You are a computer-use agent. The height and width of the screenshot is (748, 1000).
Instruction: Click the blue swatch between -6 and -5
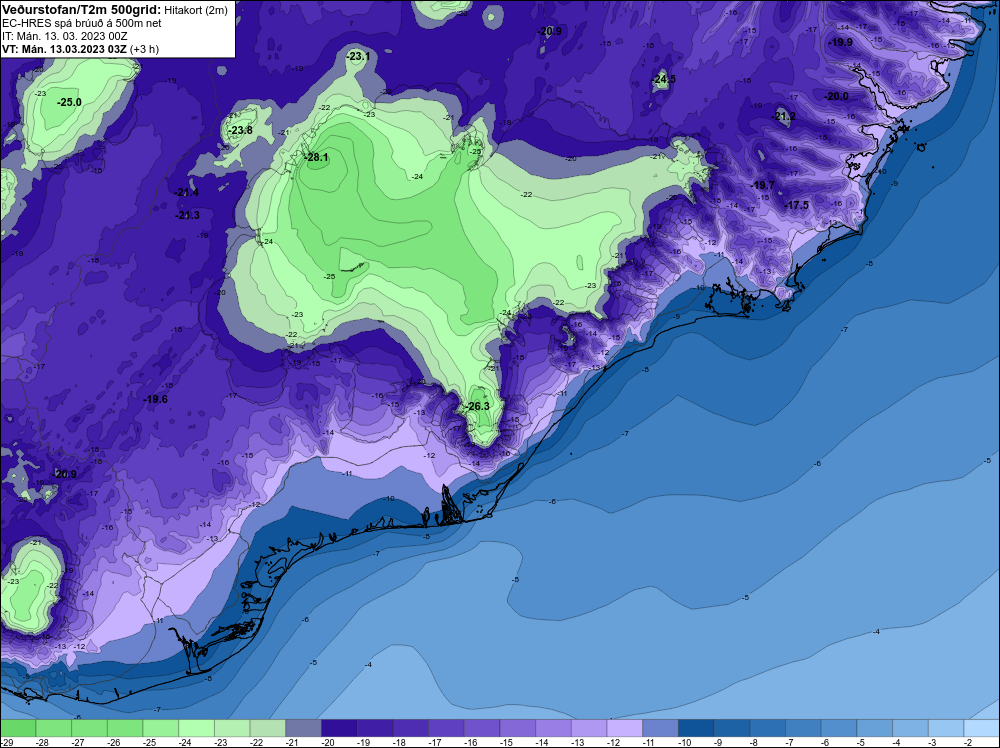(x=839, y=728)
